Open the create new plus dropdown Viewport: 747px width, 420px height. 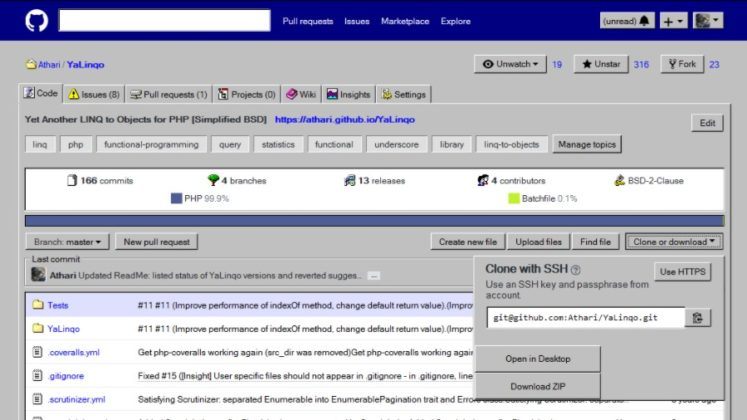coord(674,20)
